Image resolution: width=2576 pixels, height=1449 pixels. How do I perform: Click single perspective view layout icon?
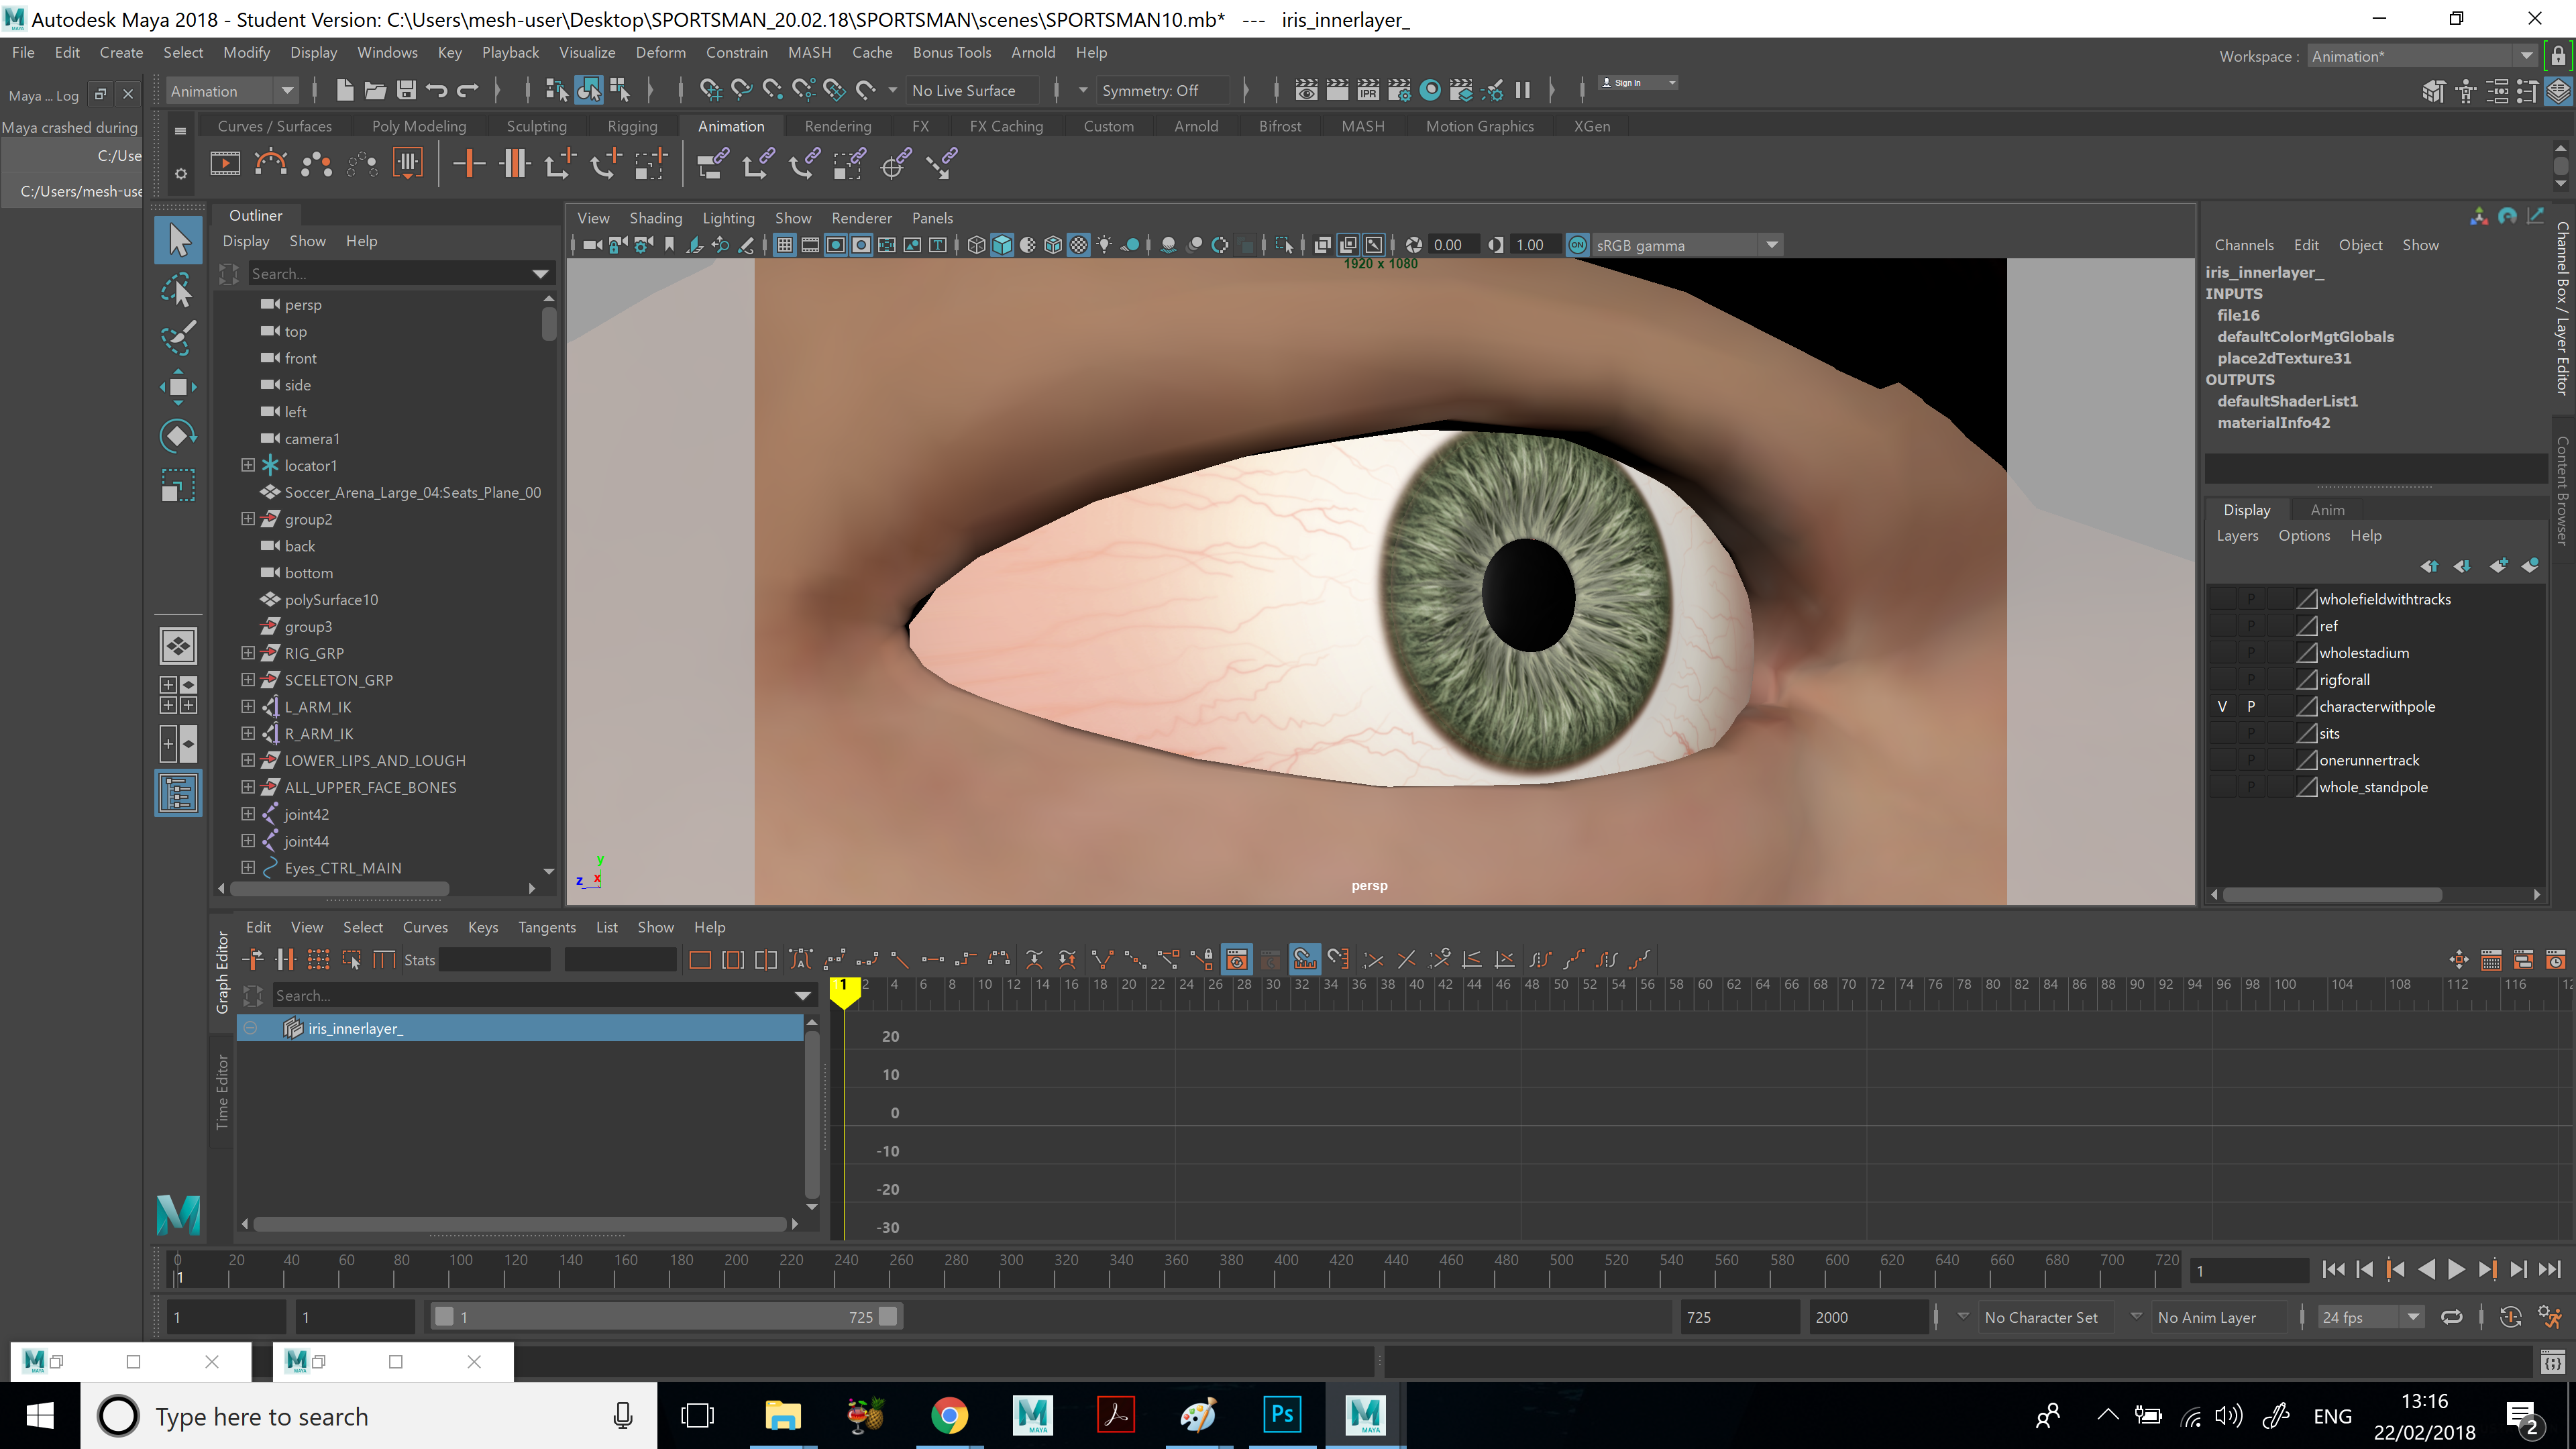pos(178,646)
